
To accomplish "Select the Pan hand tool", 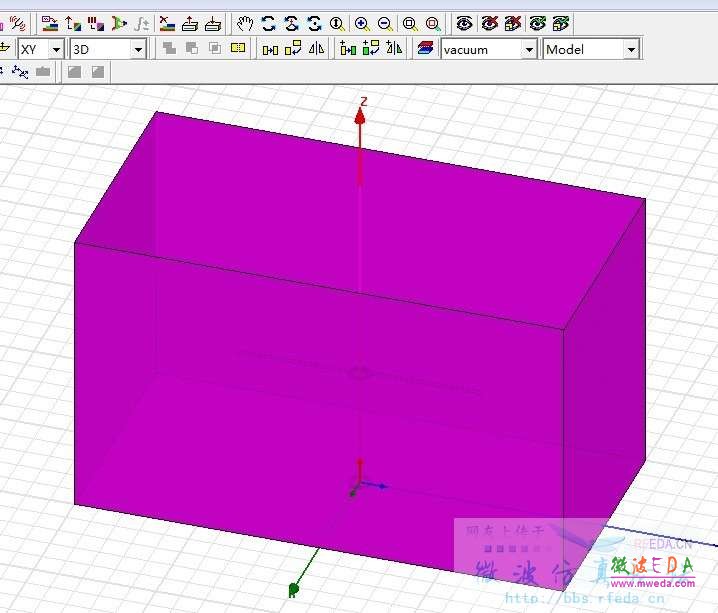I will (x=245, y=23).
